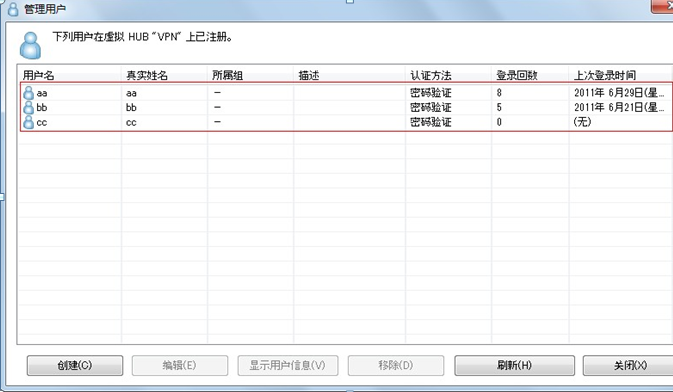Click real name cc cell
Screen dimensions: 673x392
[131, 123]
